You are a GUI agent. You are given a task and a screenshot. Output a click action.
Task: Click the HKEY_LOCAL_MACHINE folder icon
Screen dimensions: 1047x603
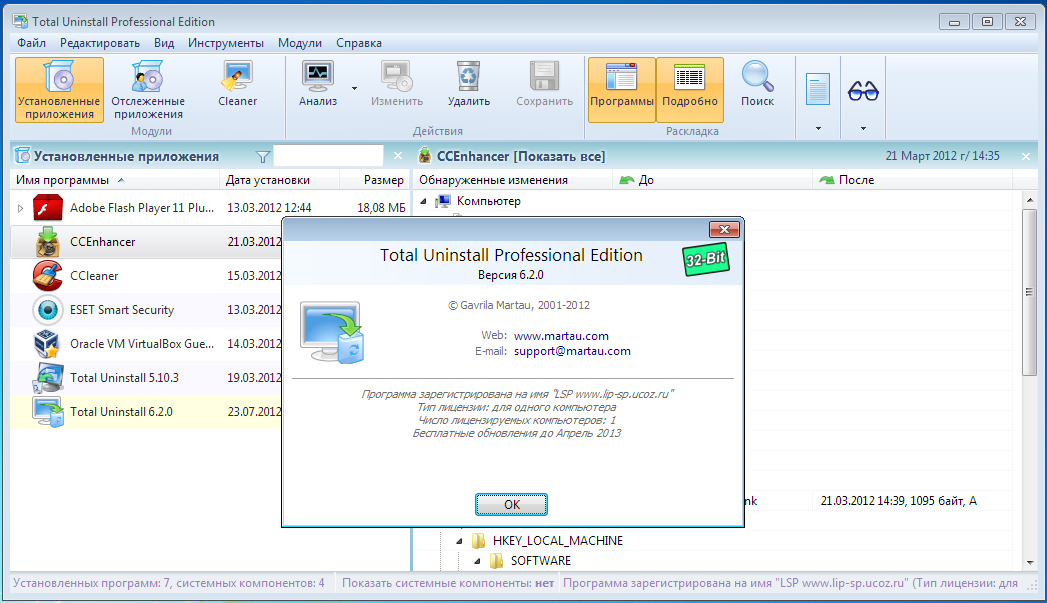click(478, 540)
